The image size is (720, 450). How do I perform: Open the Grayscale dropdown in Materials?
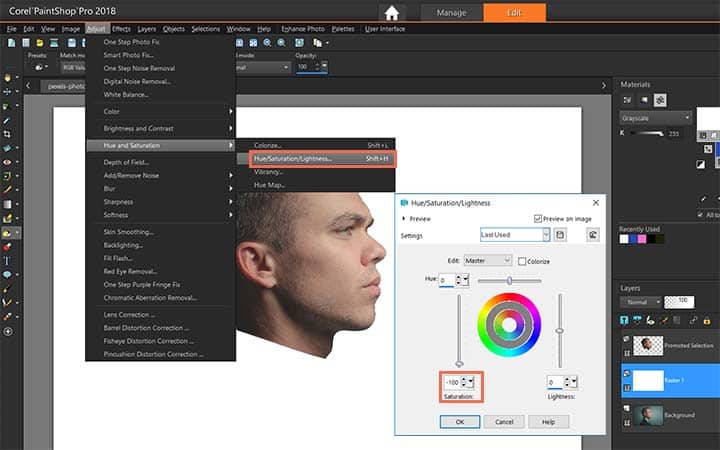pyautogui.click(x=655, y=118)
